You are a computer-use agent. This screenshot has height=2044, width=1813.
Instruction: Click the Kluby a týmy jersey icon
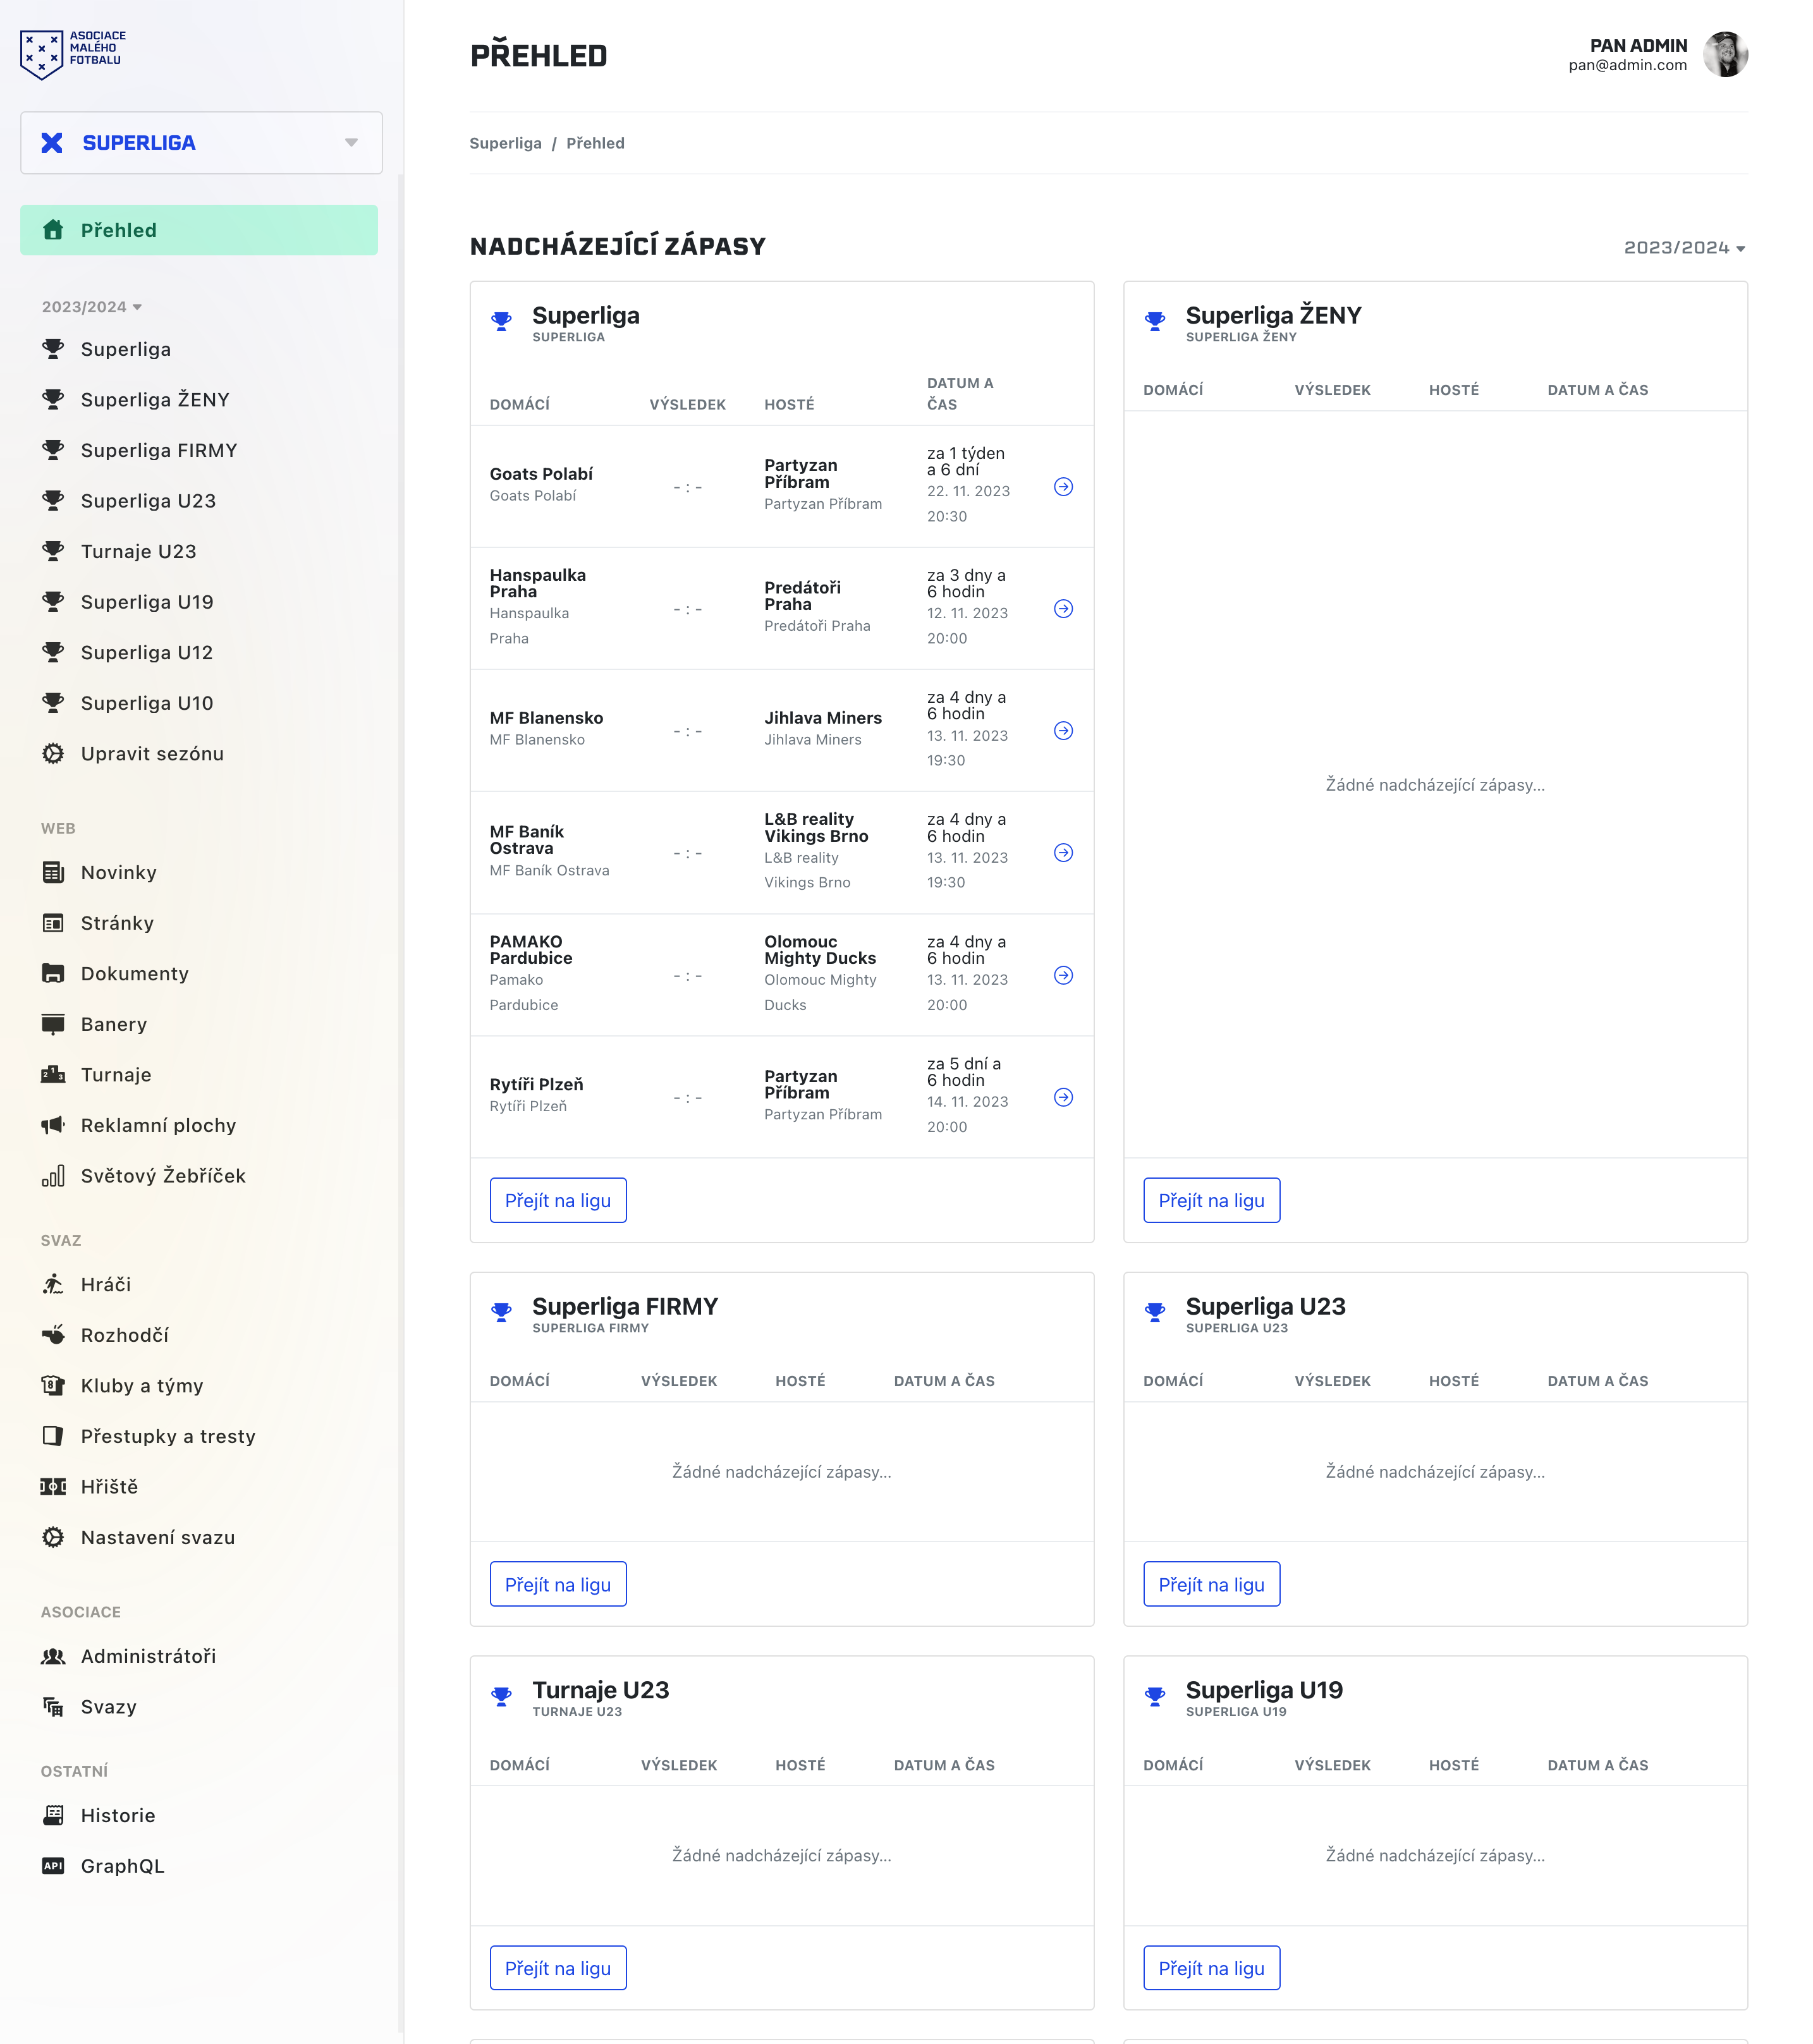(53, 1386)
